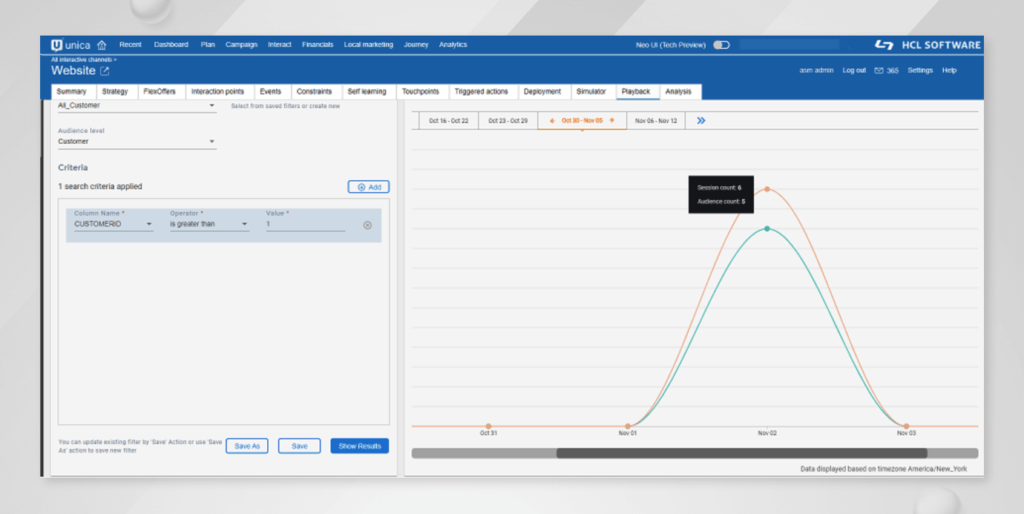Open the mail inbox envelope icon
Image resolution: width=1024 pixels, height=514 pixels.
click(878, 71)
